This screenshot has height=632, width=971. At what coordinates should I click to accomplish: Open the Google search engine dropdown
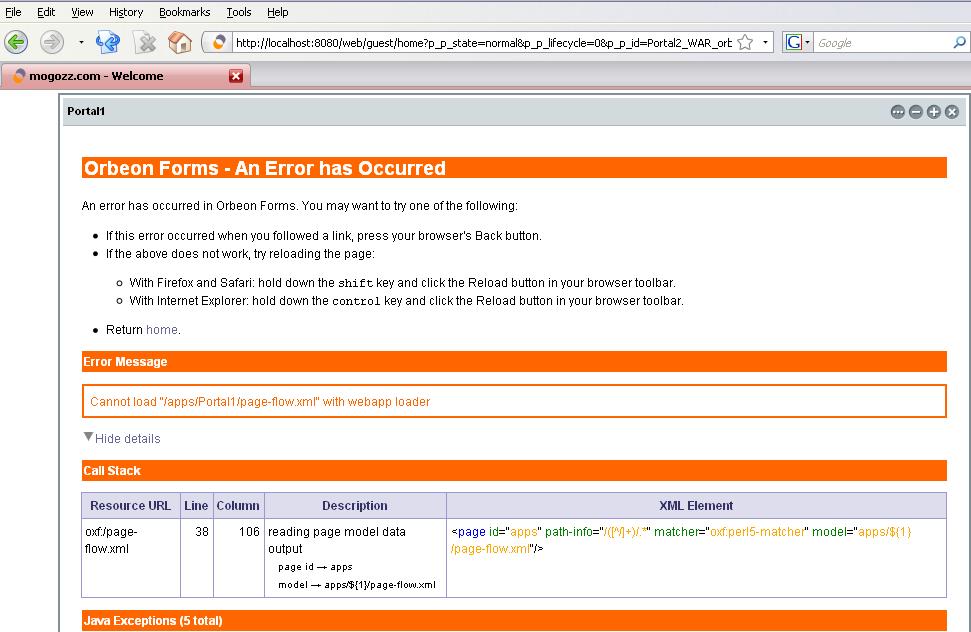797,43
